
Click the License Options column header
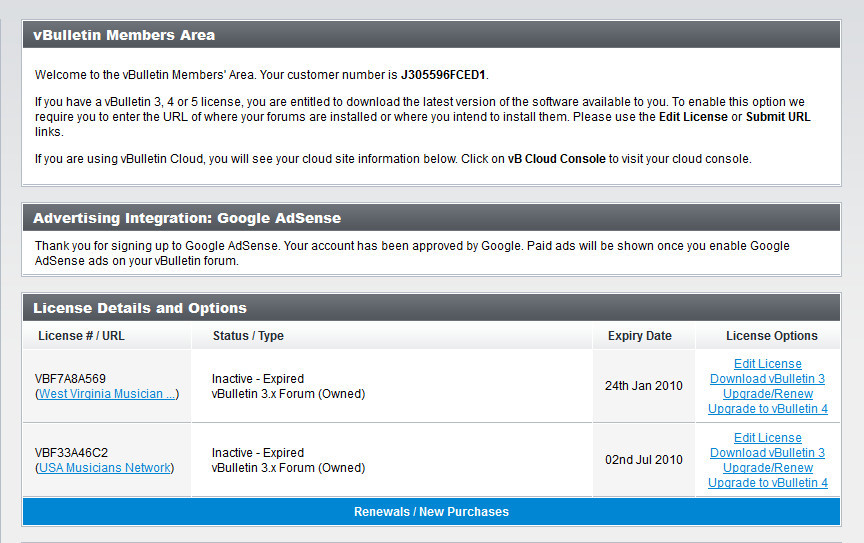(x=771, y=336)
